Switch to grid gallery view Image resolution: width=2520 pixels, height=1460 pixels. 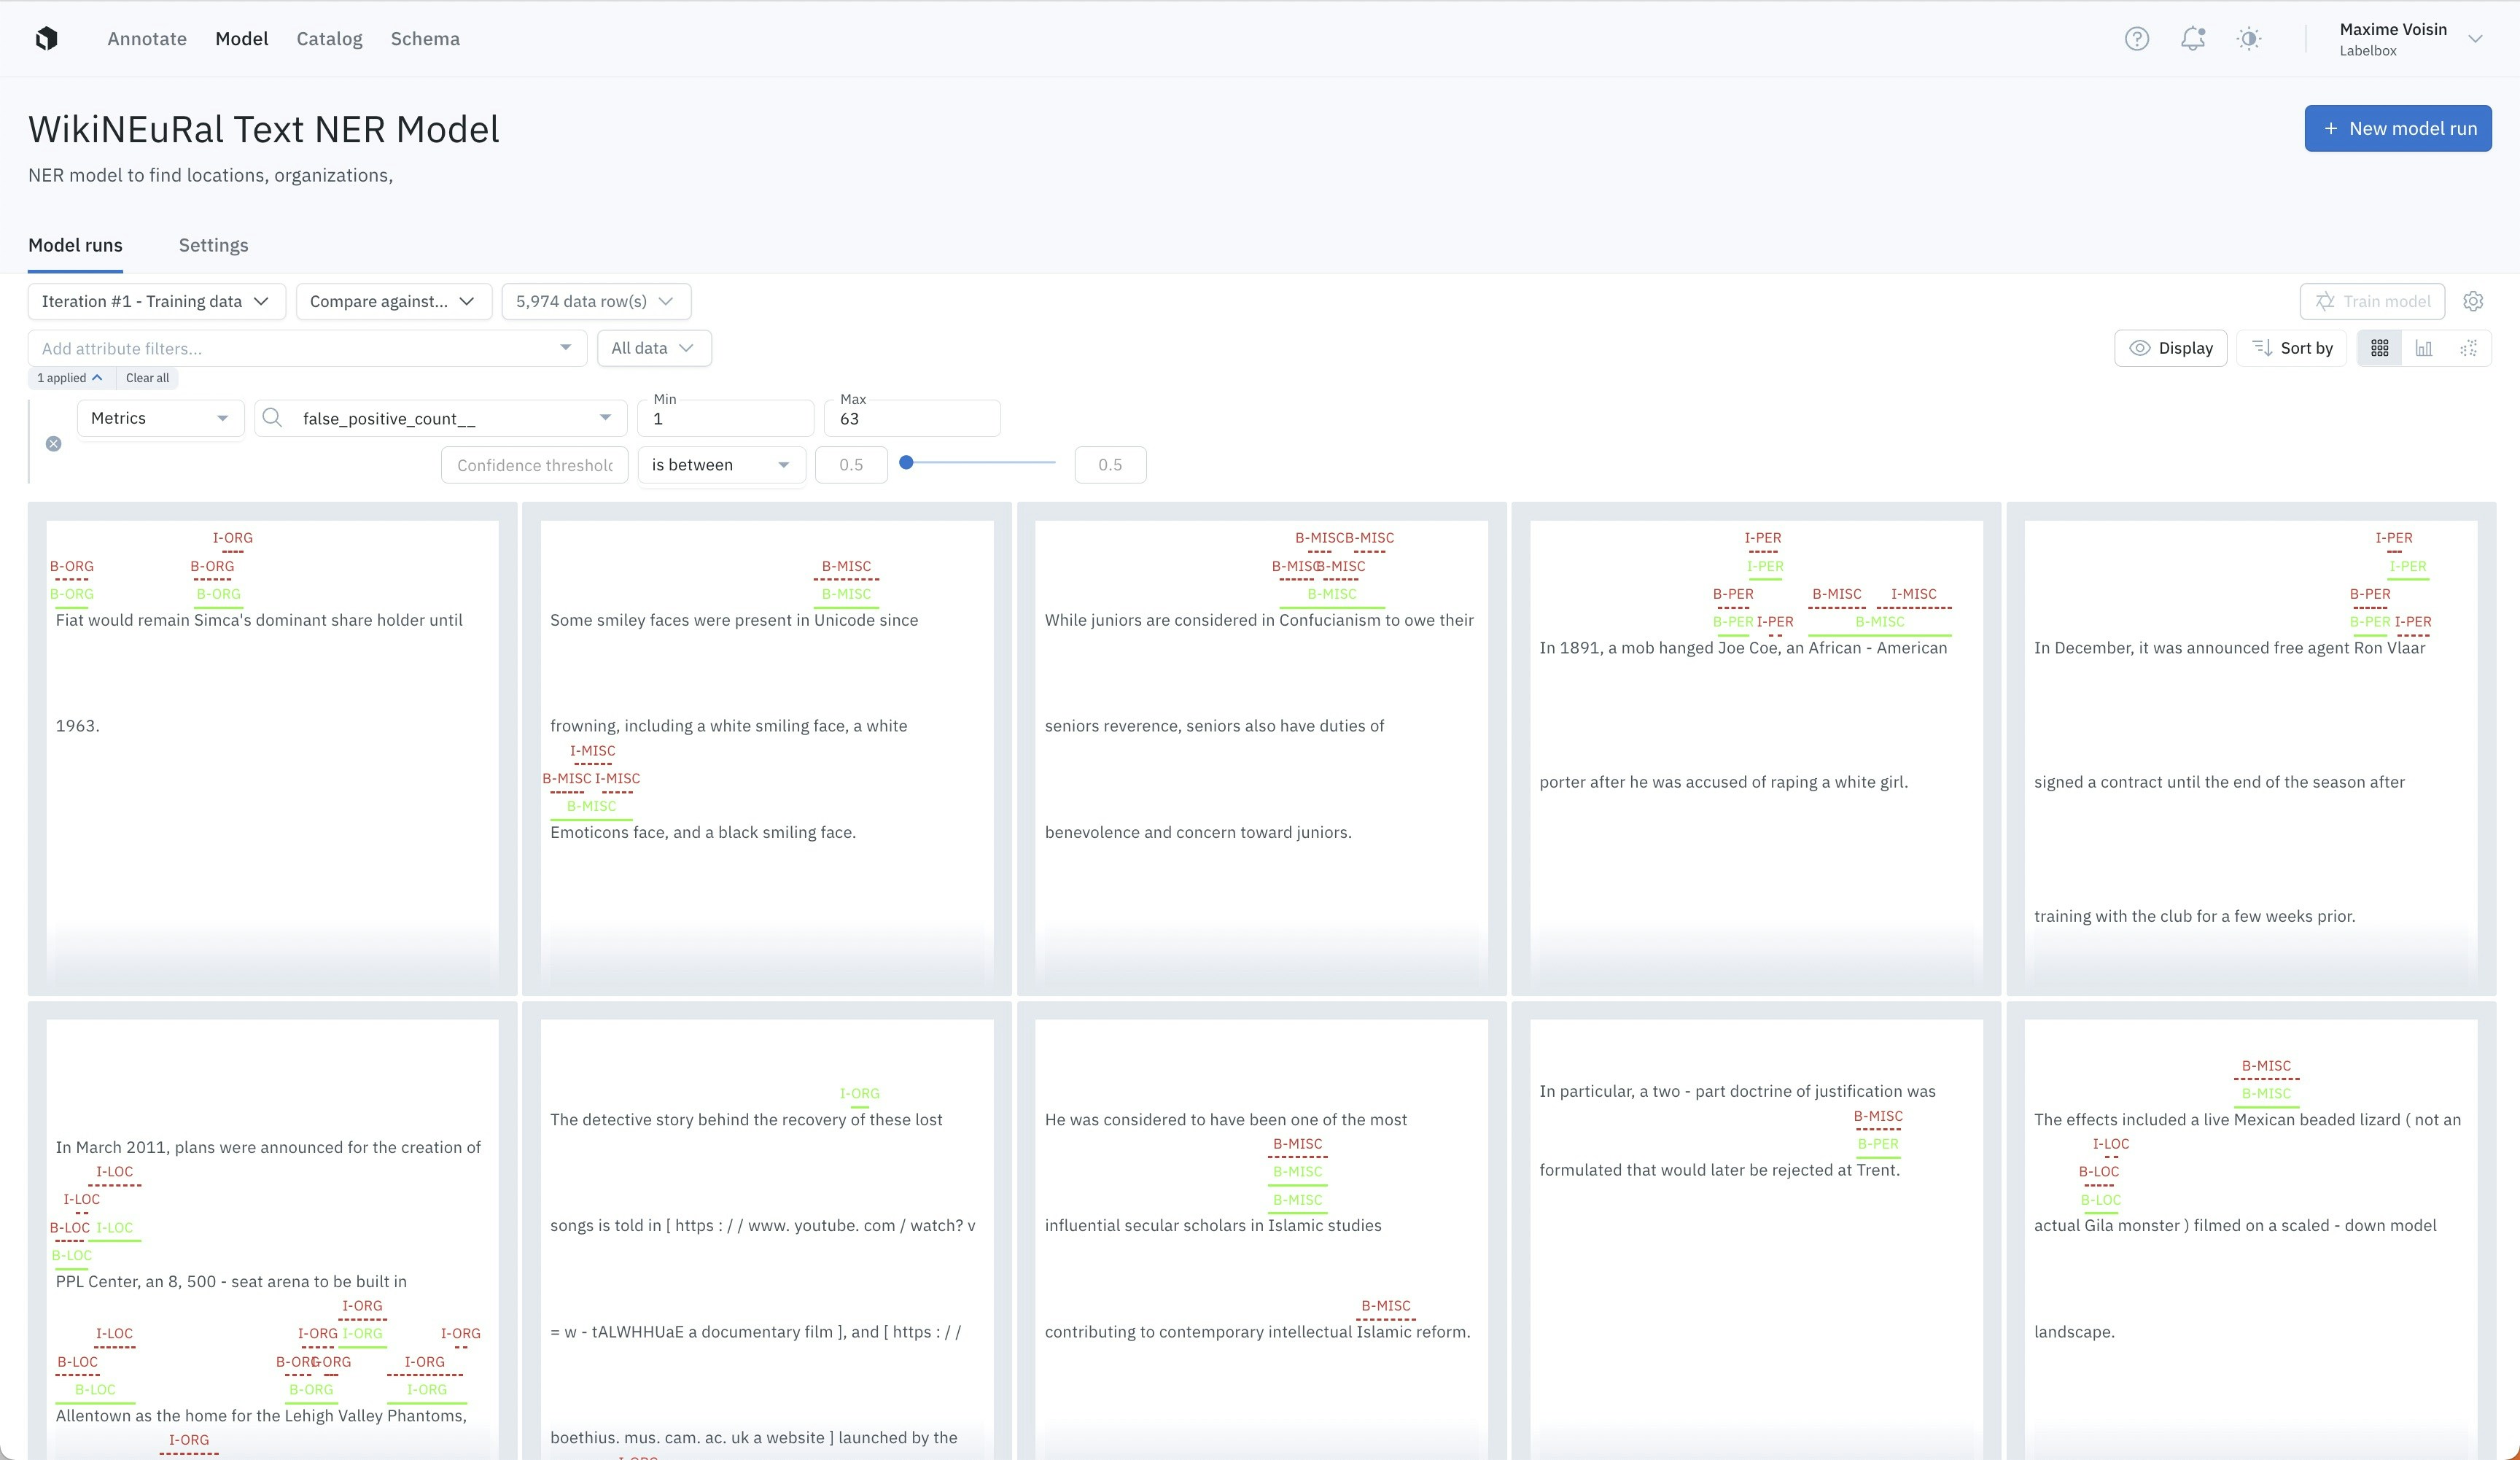point(2379,348)
